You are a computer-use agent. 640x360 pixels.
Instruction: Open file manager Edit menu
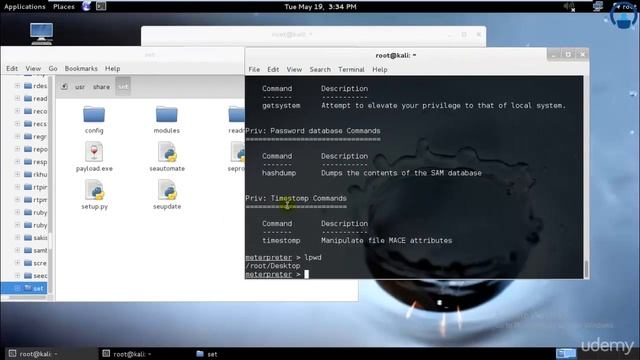[x=12, y=69]
